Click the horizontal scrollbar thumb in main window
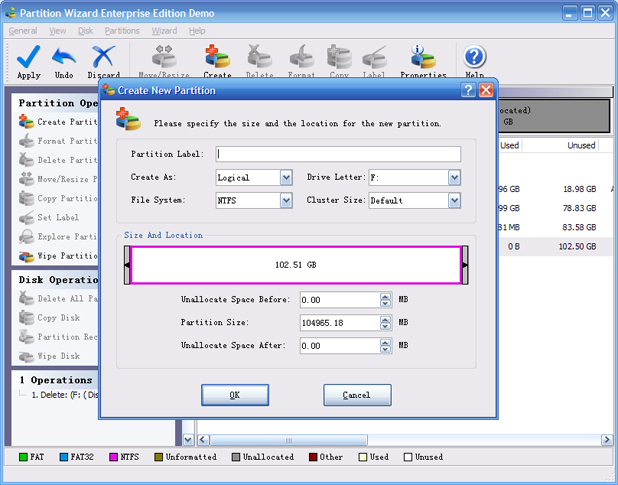Screen dimensions: 618x485 coord(289,440)
